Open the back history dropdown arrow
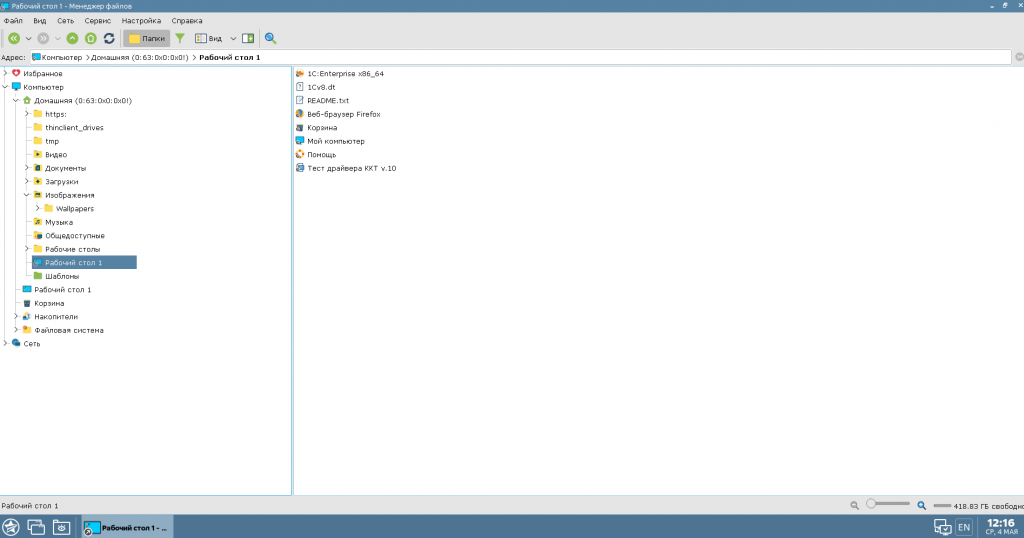Screen dimensions: 1024x538 28,39
